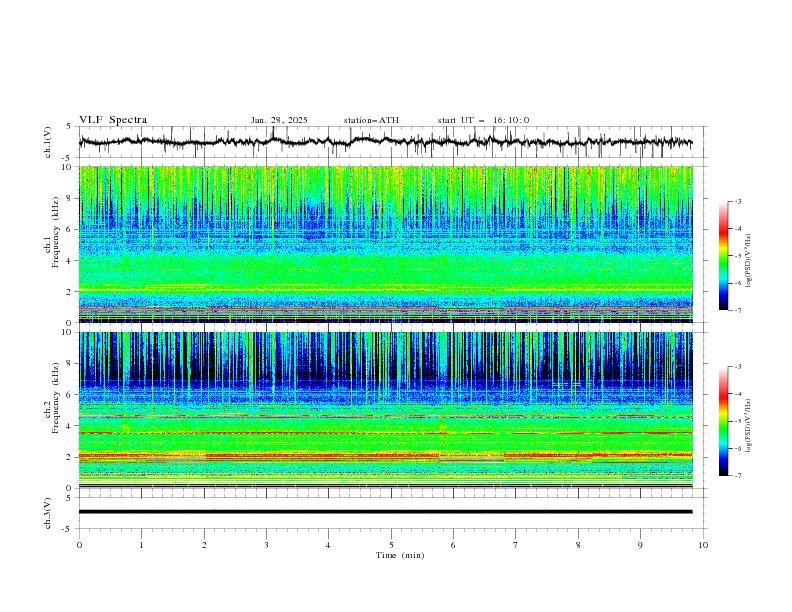The image size is (792, 612).
Task: Click the "8" tick on the time axis
Action: tap(578, 545)
